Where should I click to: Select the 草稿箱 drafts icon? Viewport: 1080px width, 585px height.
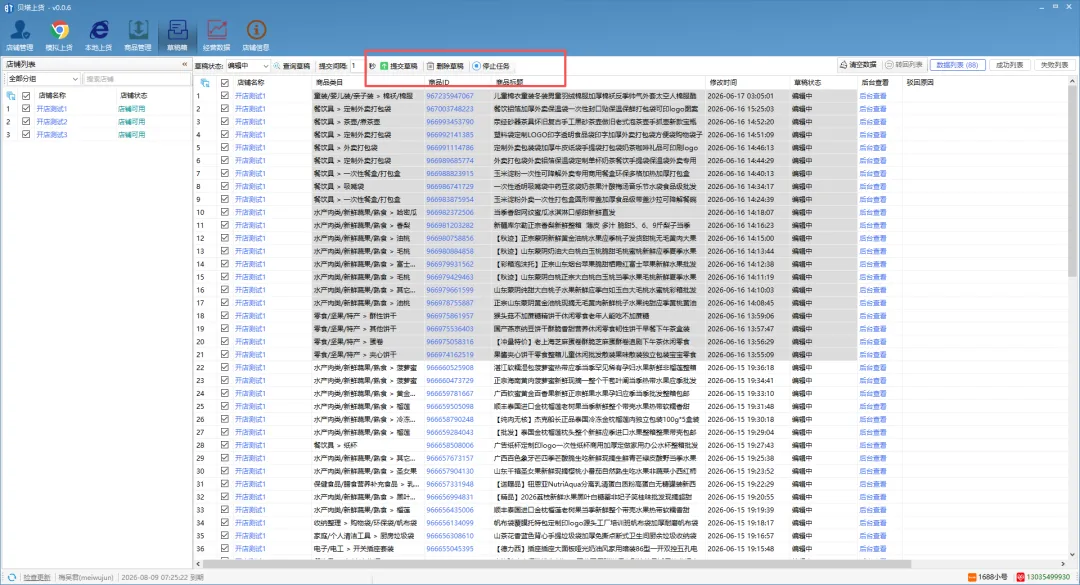coord(177,35)
